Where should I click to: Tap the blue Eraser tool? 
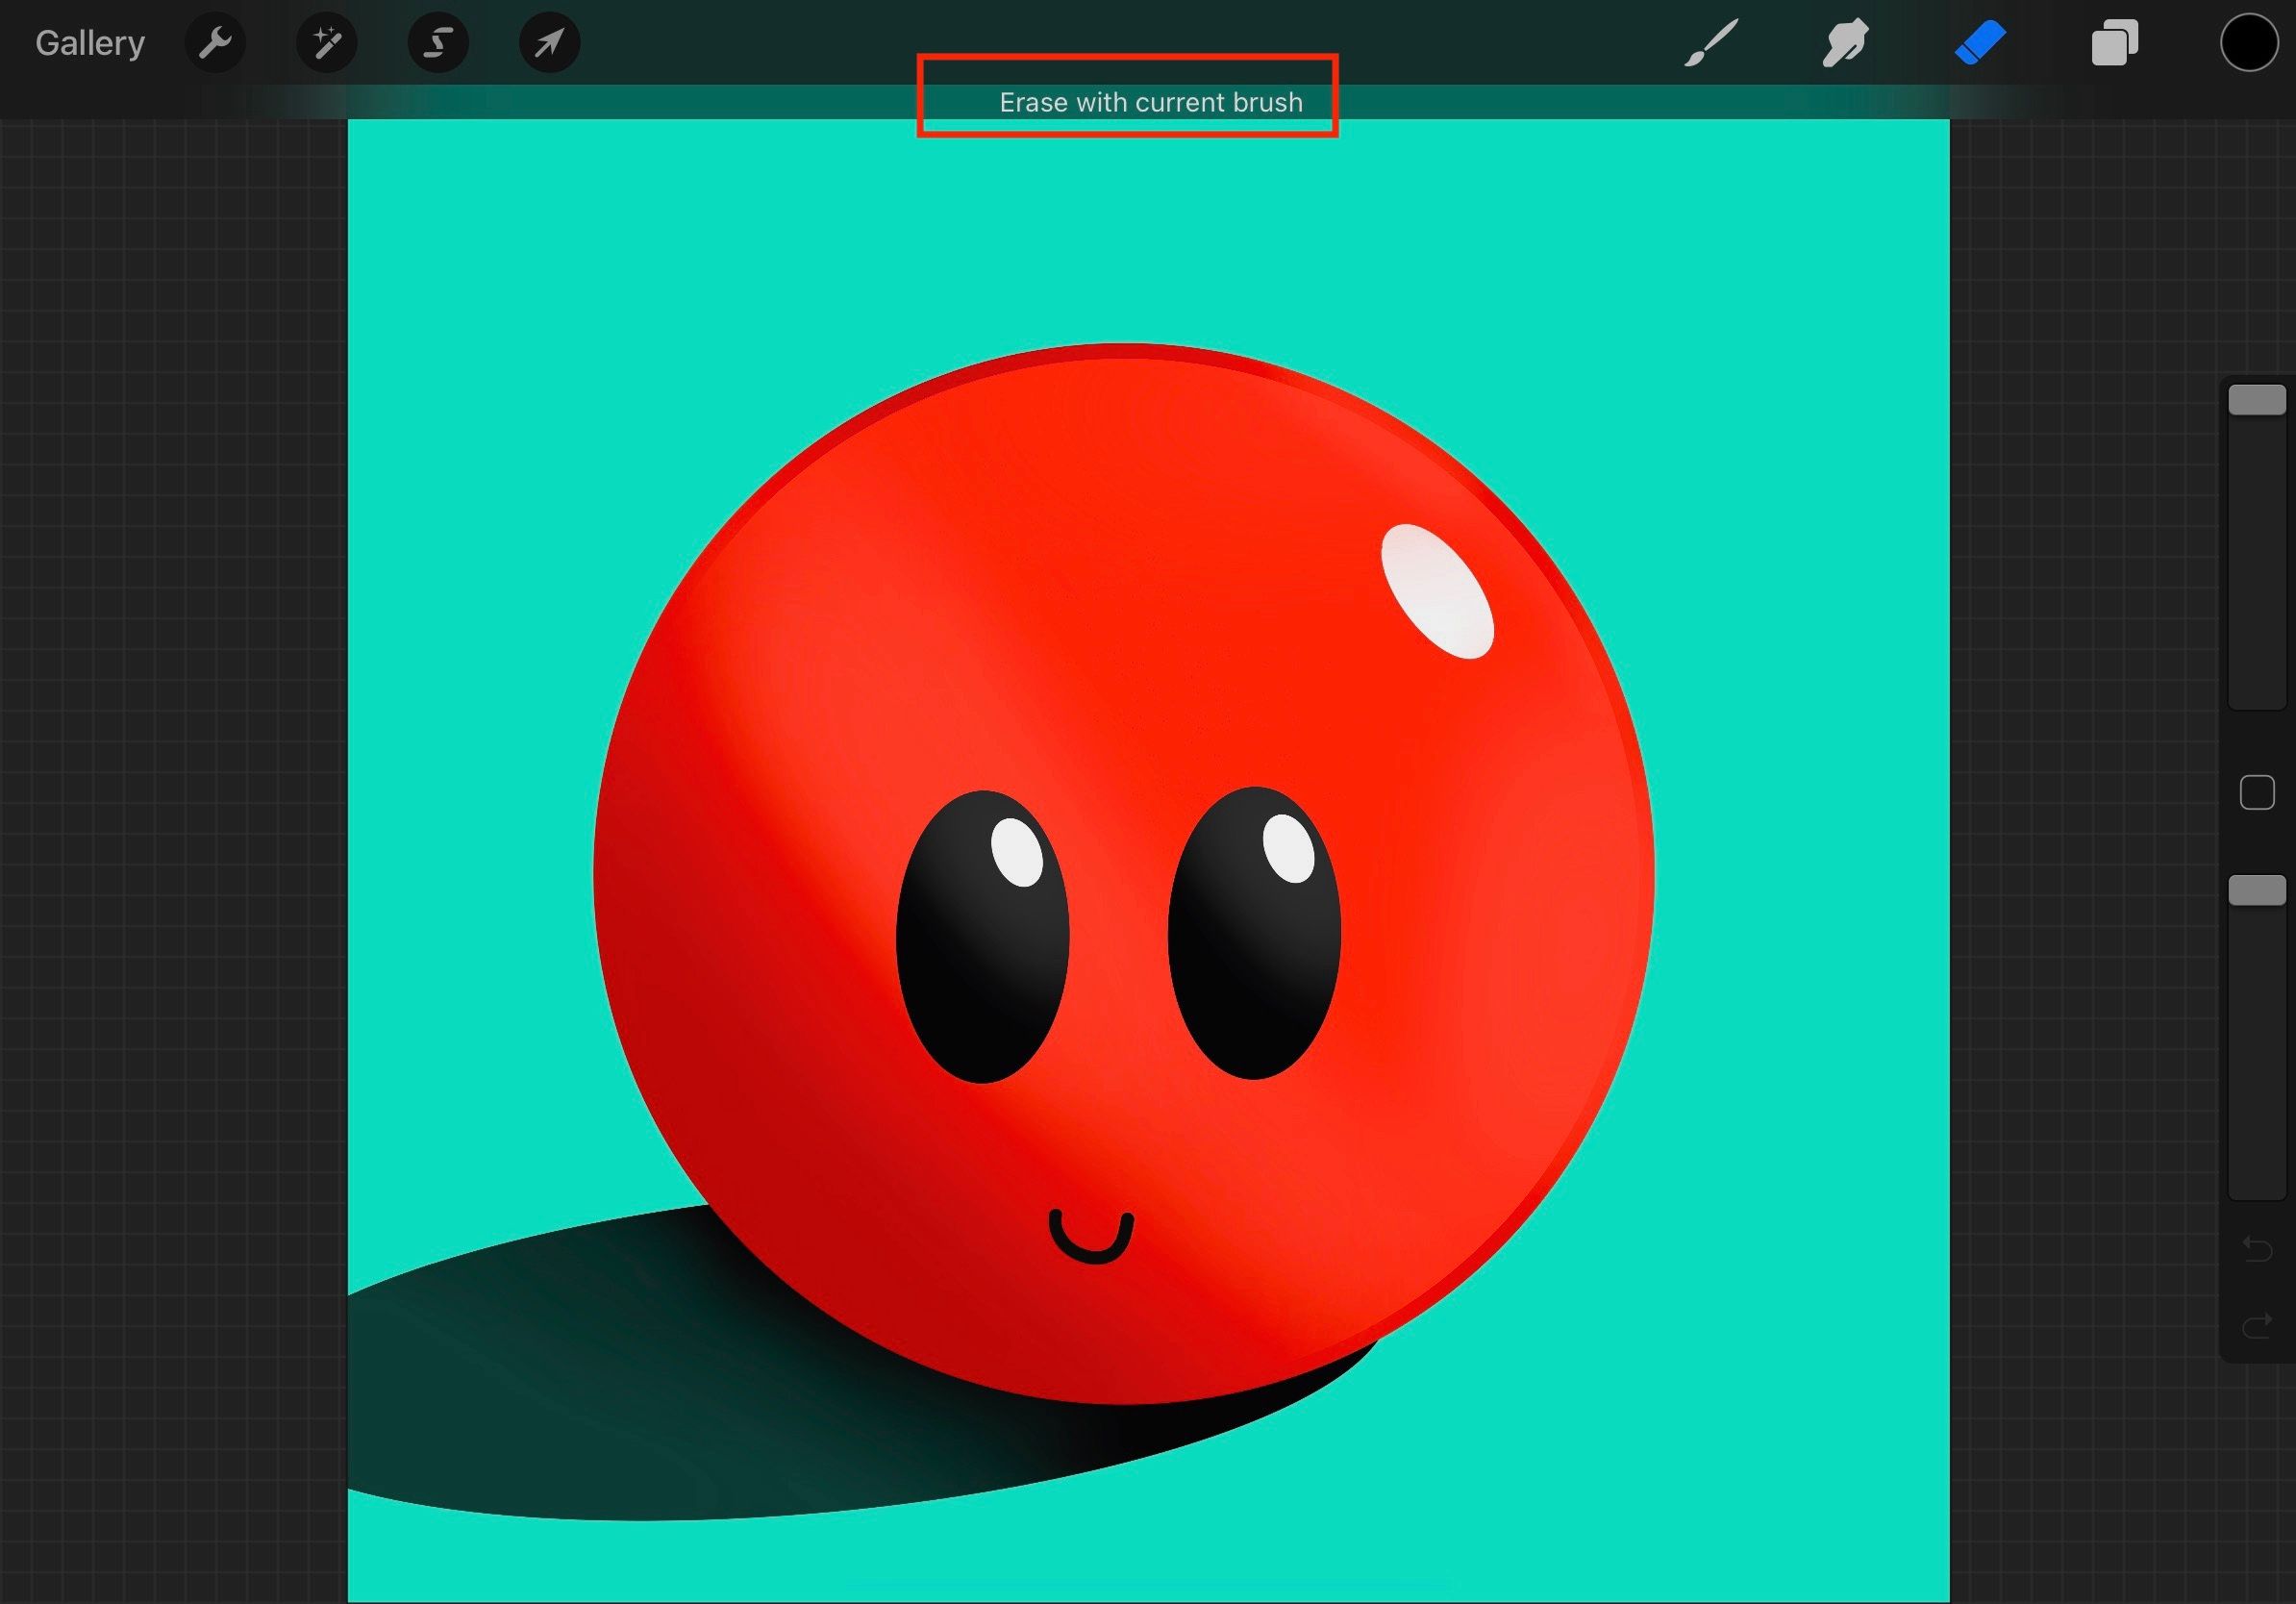(x=1980, y=43)
